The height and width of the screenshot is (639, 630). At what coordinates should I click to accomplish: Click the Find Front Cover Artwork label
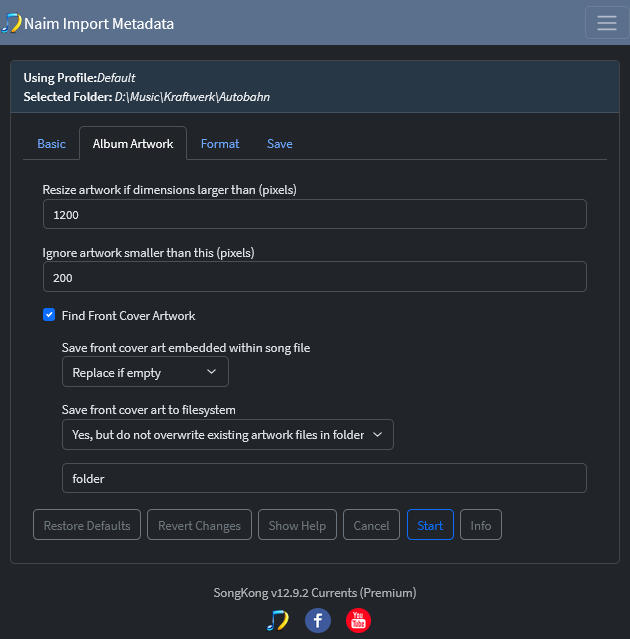coord(128,316)
